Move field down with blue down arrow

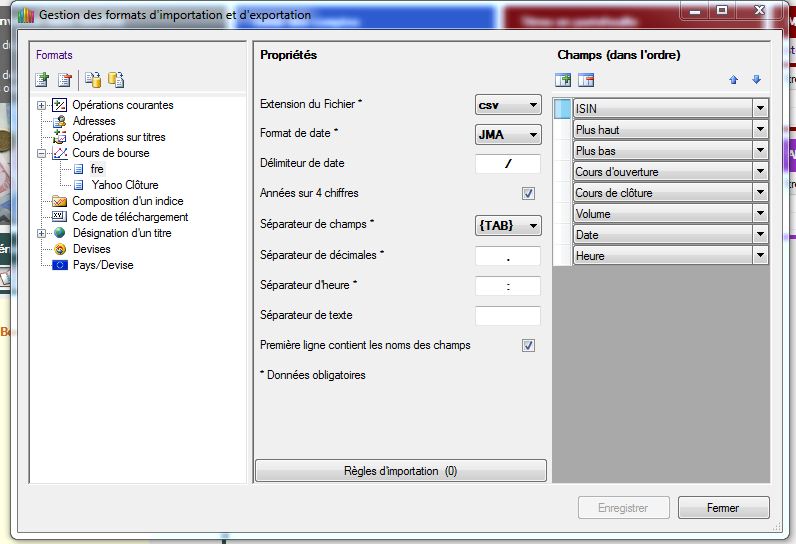point(756,80)
